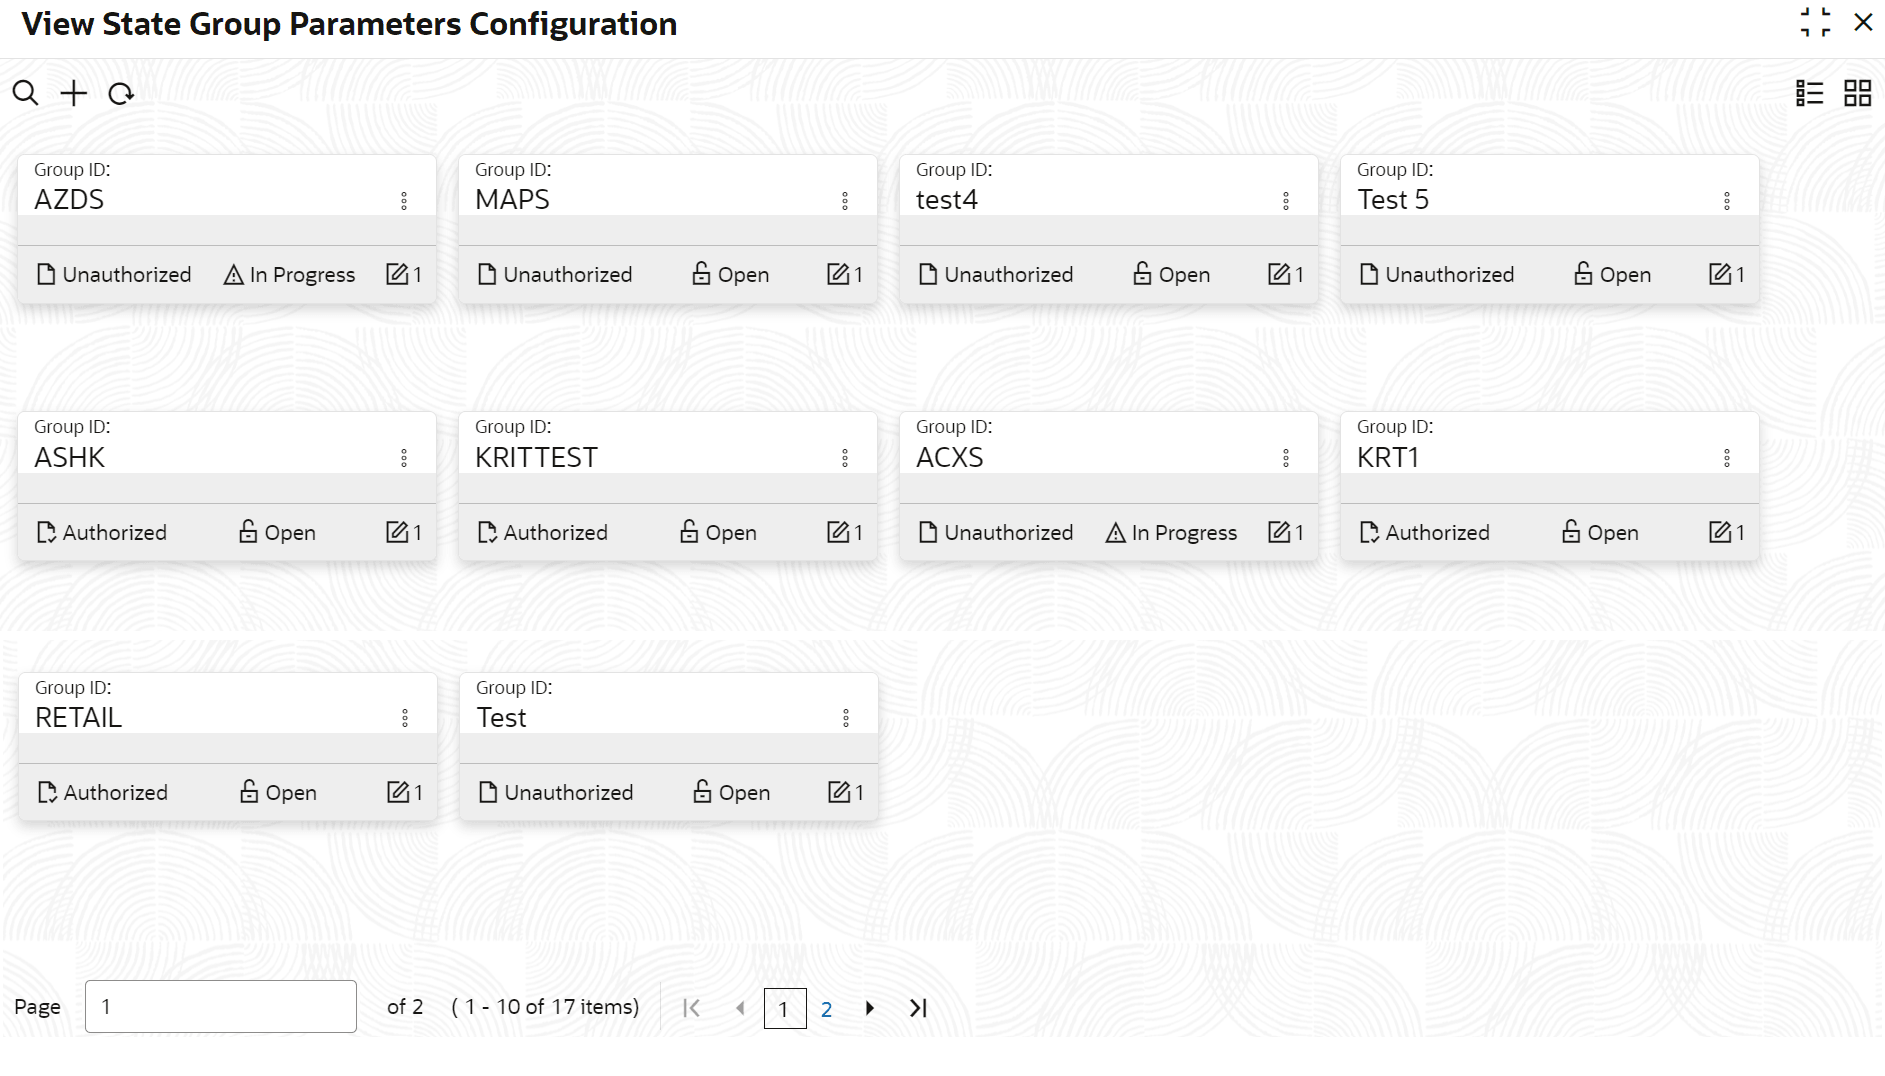
Task: Expand the options menu for RETAIL card
Action: point(405,718)
